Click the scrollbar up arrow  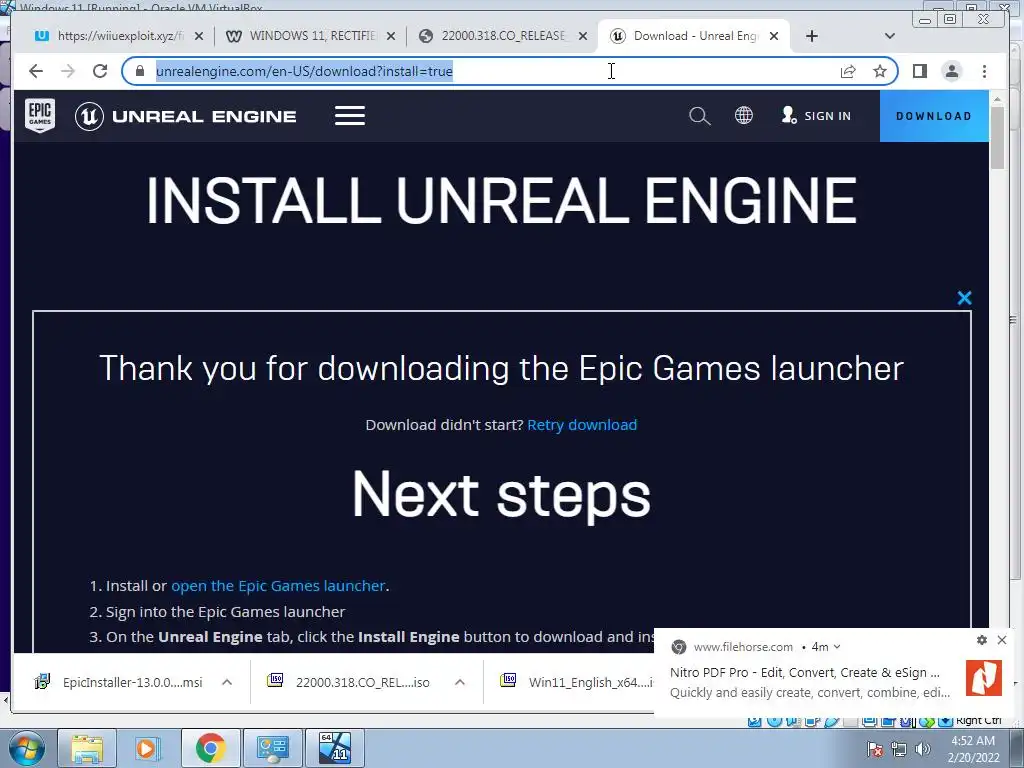[997, 99]
